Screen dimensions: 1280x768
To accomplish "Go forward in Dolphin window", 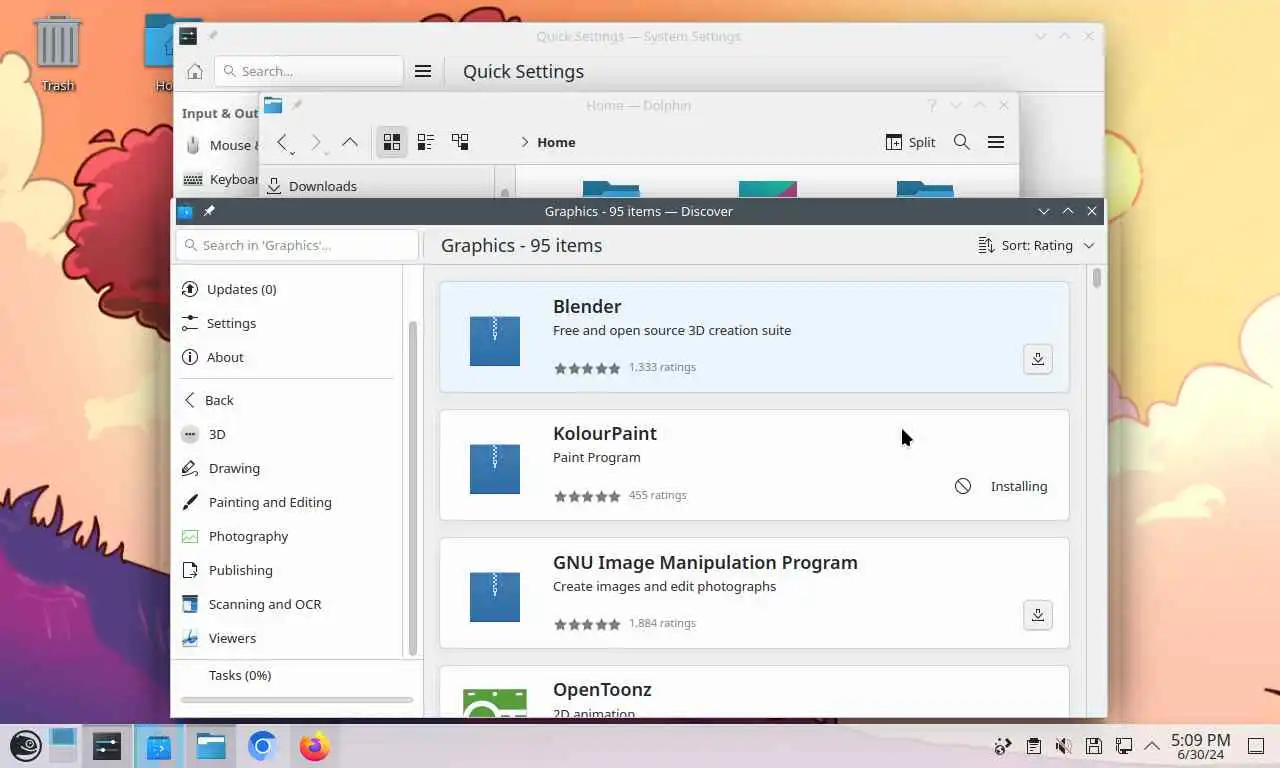I will click(318, 142).
